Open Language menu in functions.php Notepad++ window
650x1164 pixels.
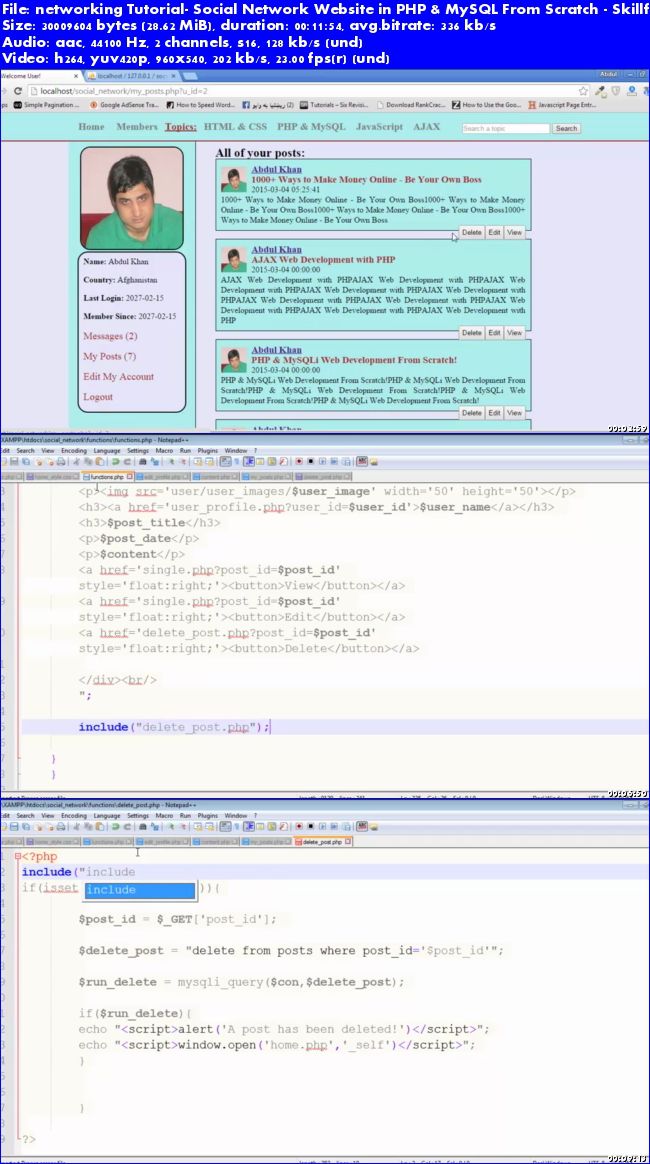point(107,451)
